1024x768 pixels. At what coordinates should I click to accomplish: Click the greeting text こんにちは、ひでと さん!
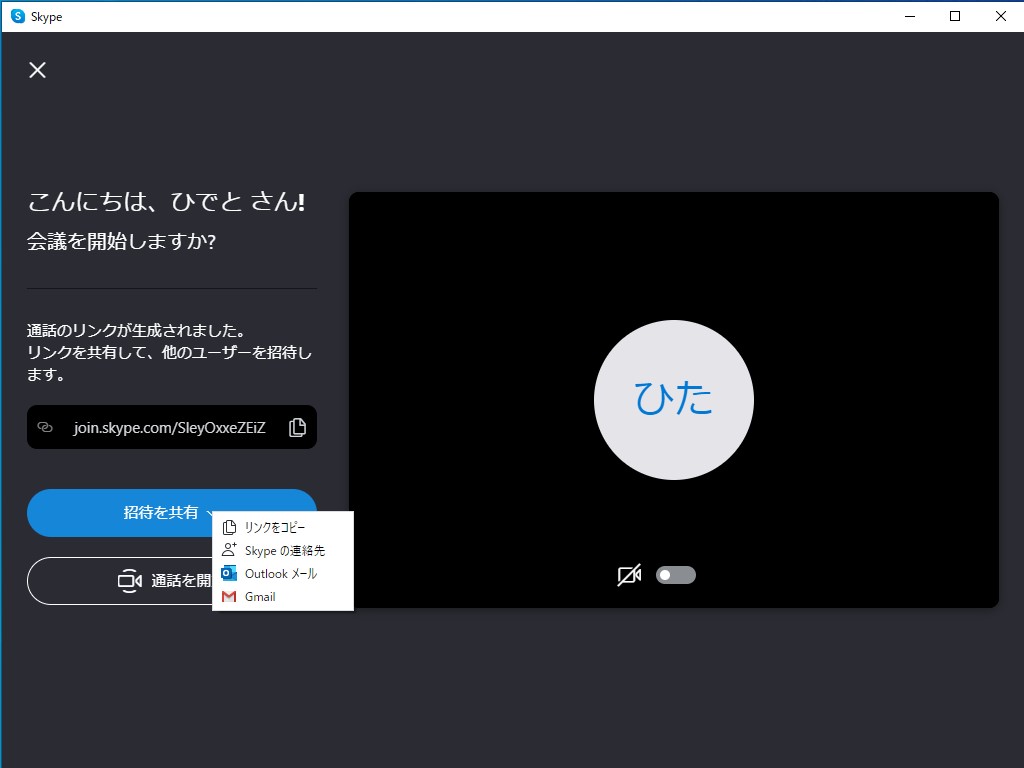167,202
